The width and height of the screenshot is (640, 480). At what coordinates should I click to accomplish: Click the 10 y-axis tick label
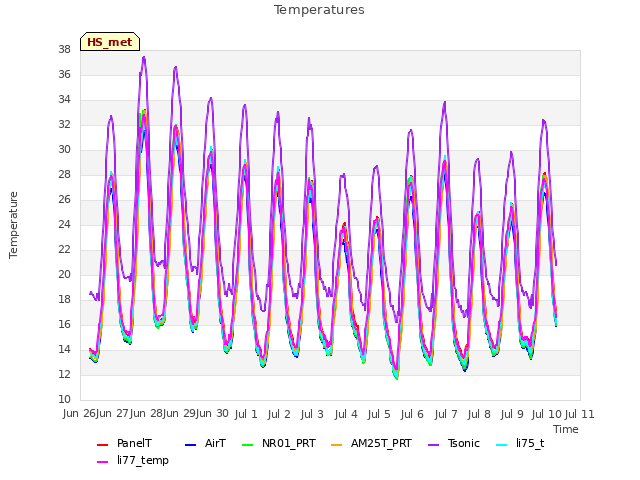[64, 400]
